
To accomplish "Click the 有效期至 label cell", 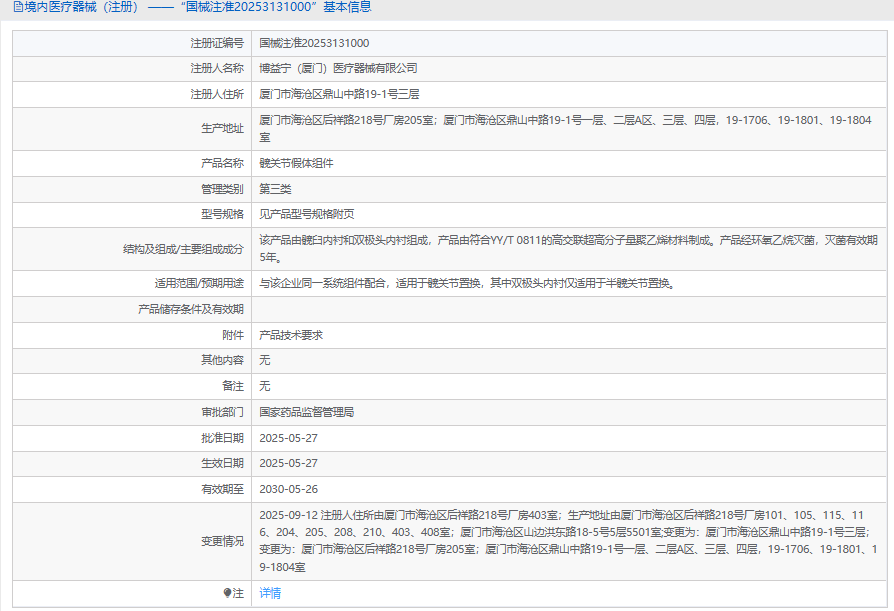I will click(132, 489).
